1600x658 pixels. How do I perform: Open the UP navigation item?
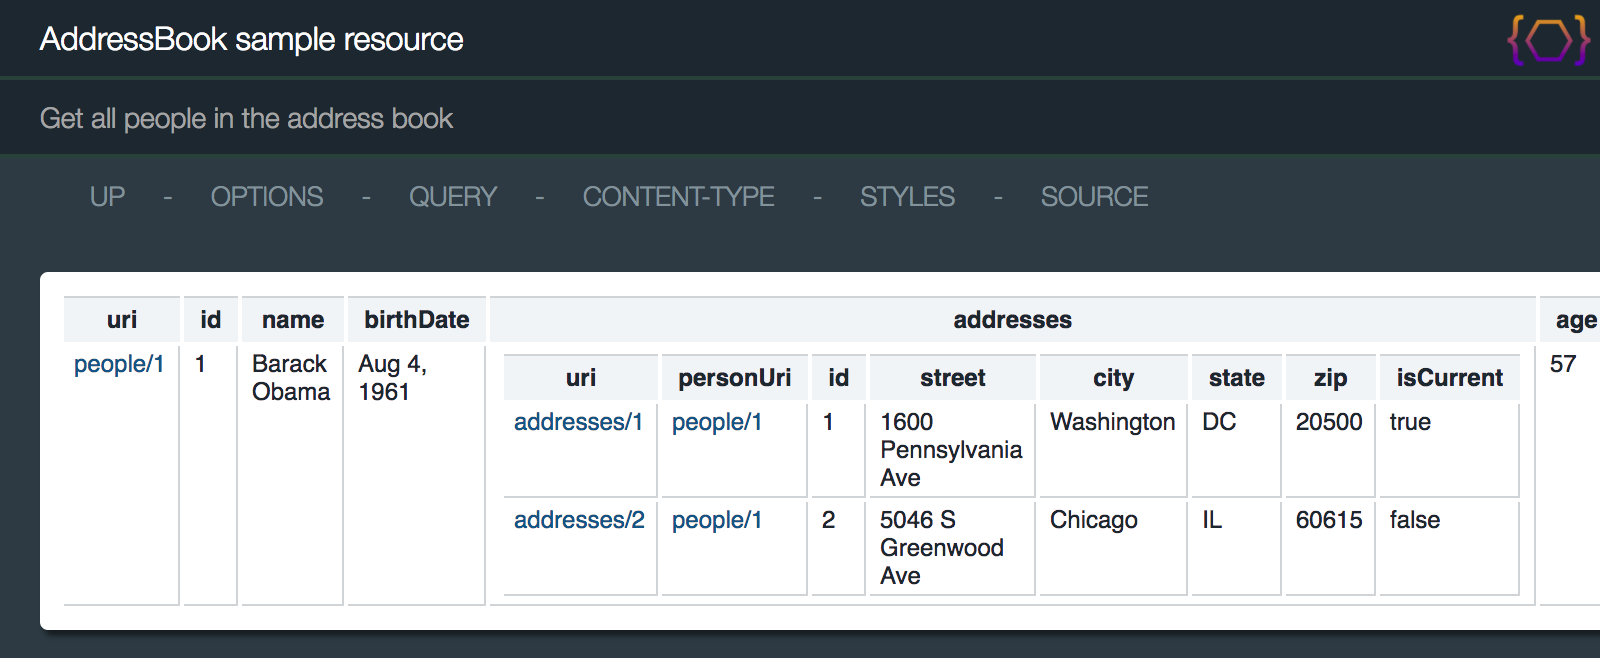(107, 197)
